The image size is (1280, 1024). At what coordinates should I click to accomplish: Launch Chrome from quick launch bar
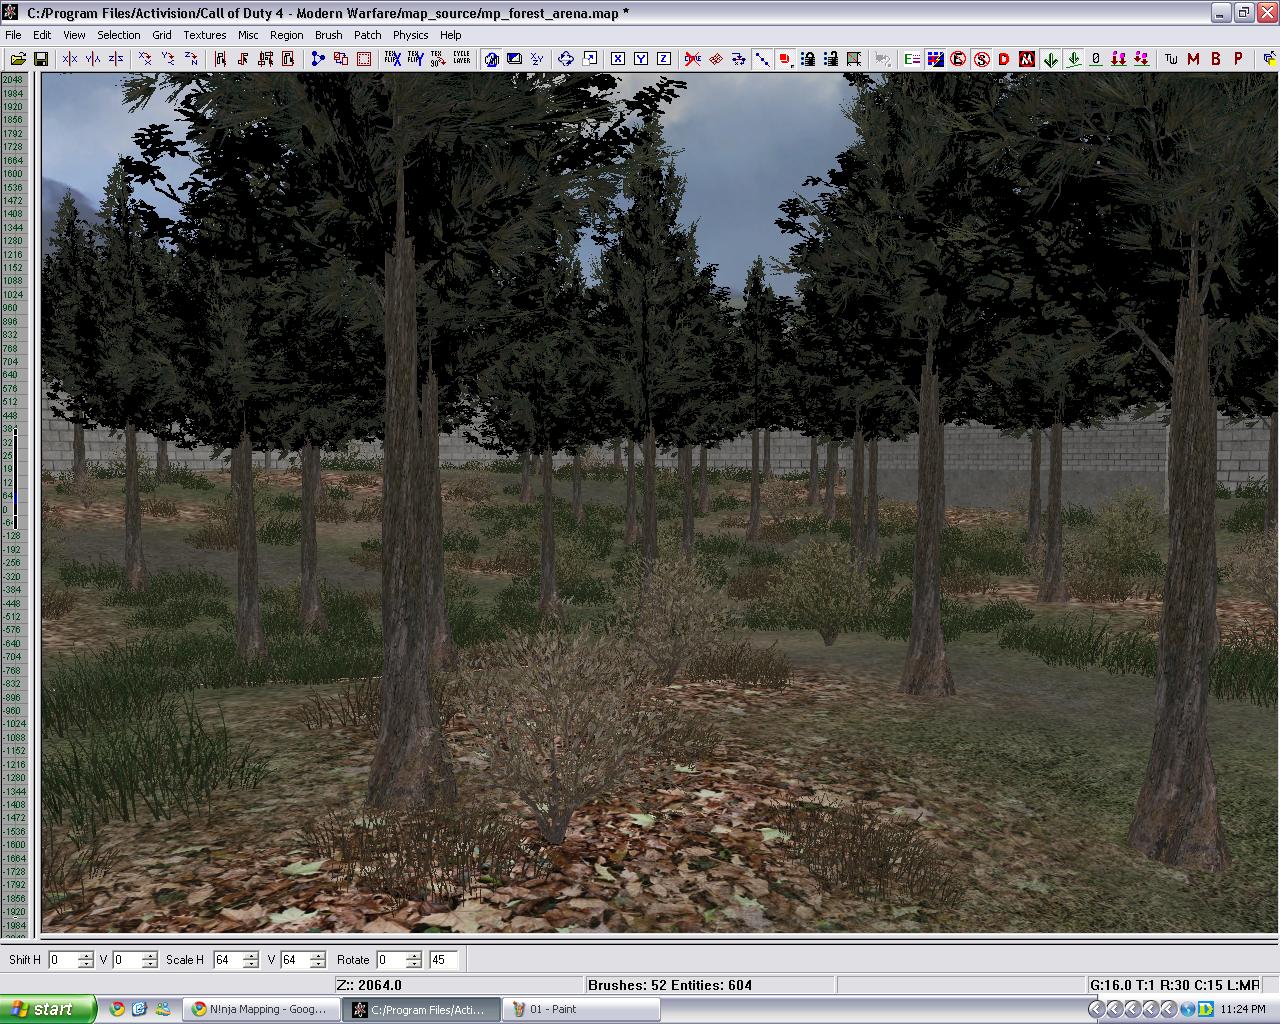point(117,1009)
